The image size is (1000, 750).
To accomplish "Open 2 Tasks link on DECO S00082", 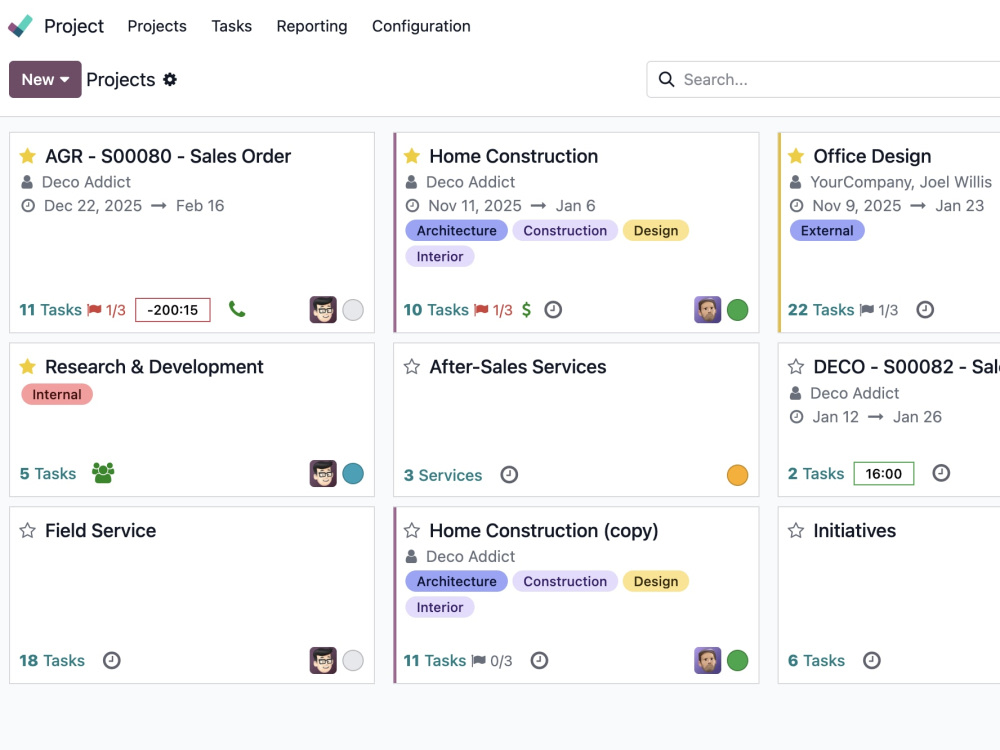I will click(x=816, y=473).
